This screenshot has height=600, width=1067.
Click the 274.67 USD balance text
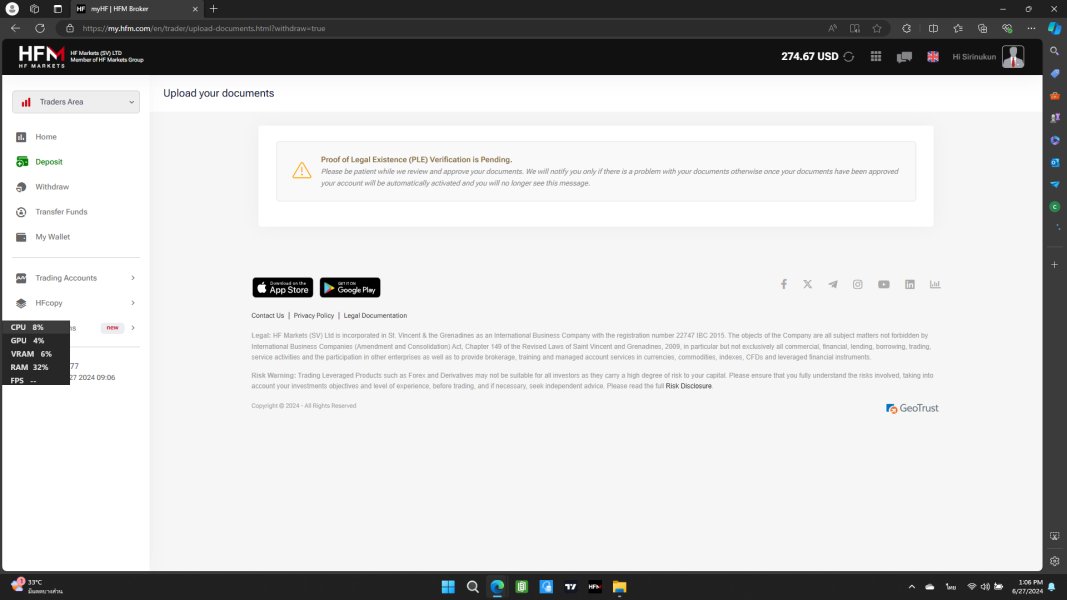[x=810, y=56]
